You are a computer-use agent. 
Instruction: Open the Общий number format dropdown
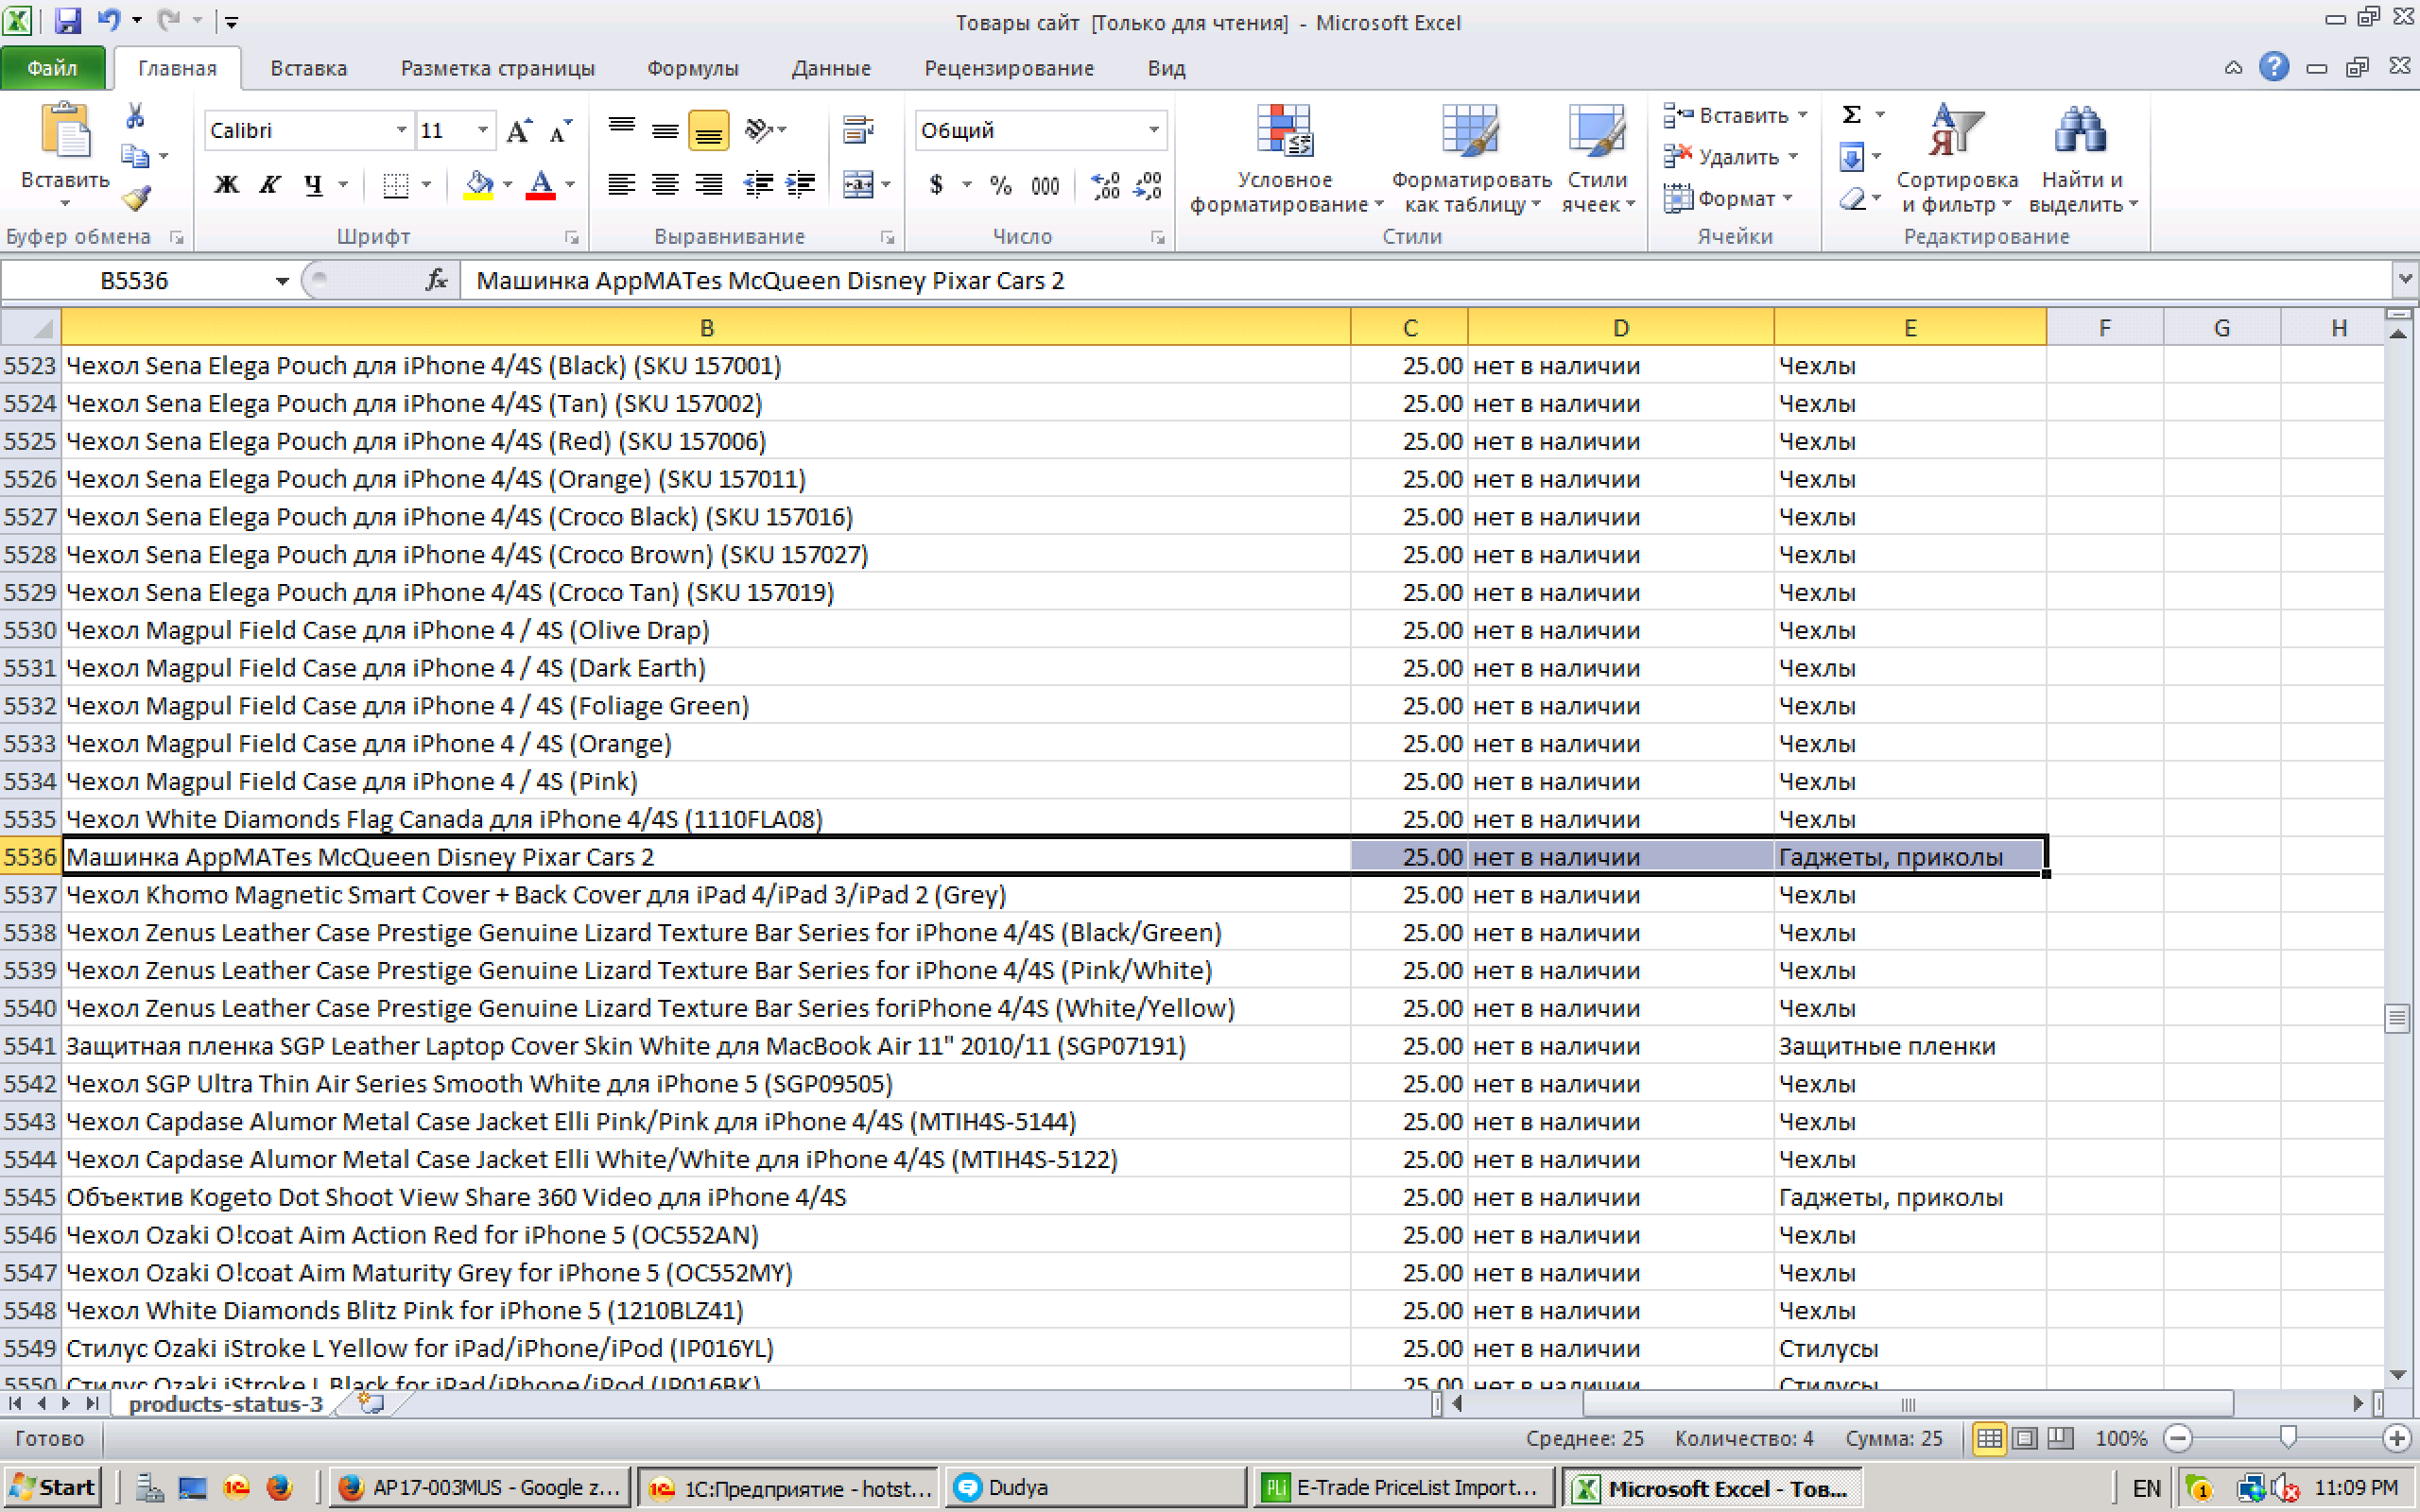click(1154, 130)
